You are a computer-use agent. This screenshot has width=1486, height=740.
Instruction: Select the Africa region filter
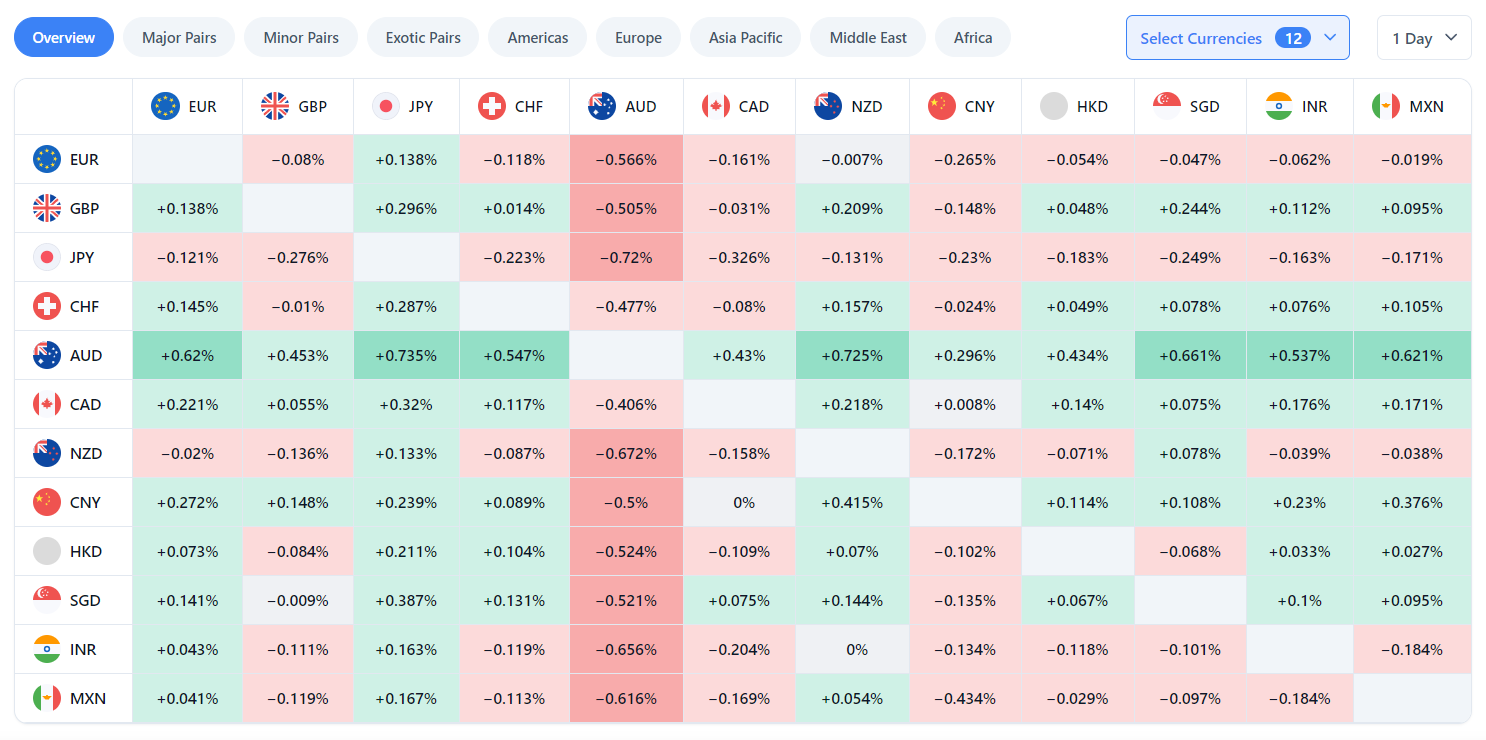coord(972,37)
